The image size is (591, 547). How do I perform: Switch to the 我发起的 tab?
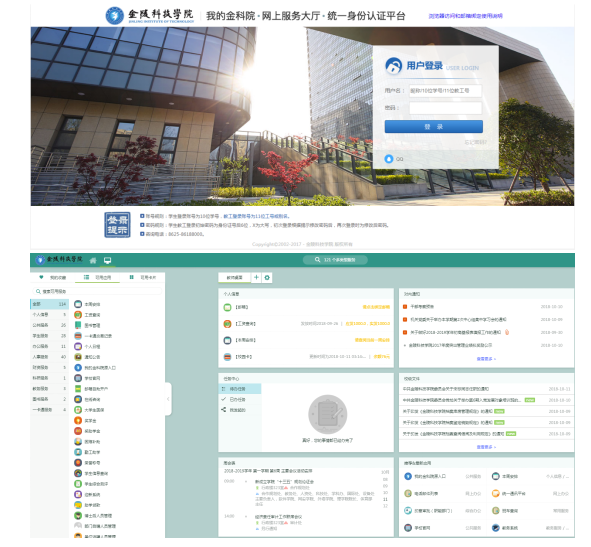coord(240,410)
